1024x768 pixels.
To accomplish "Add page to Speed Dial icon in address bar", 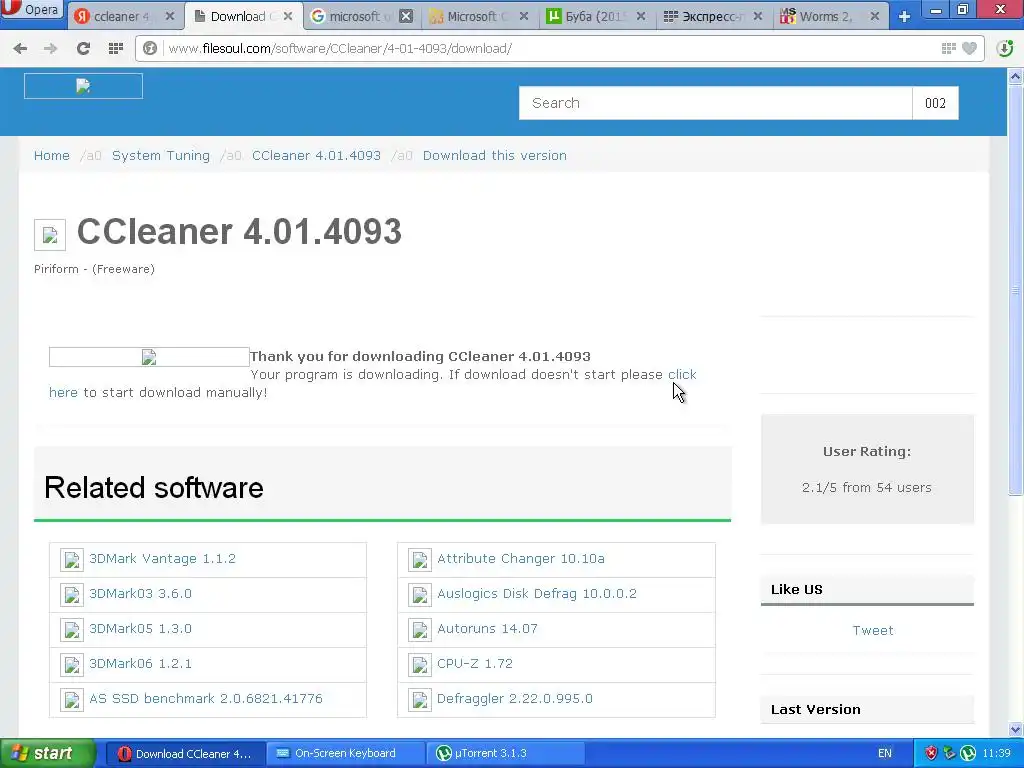I will coord(949,48).
